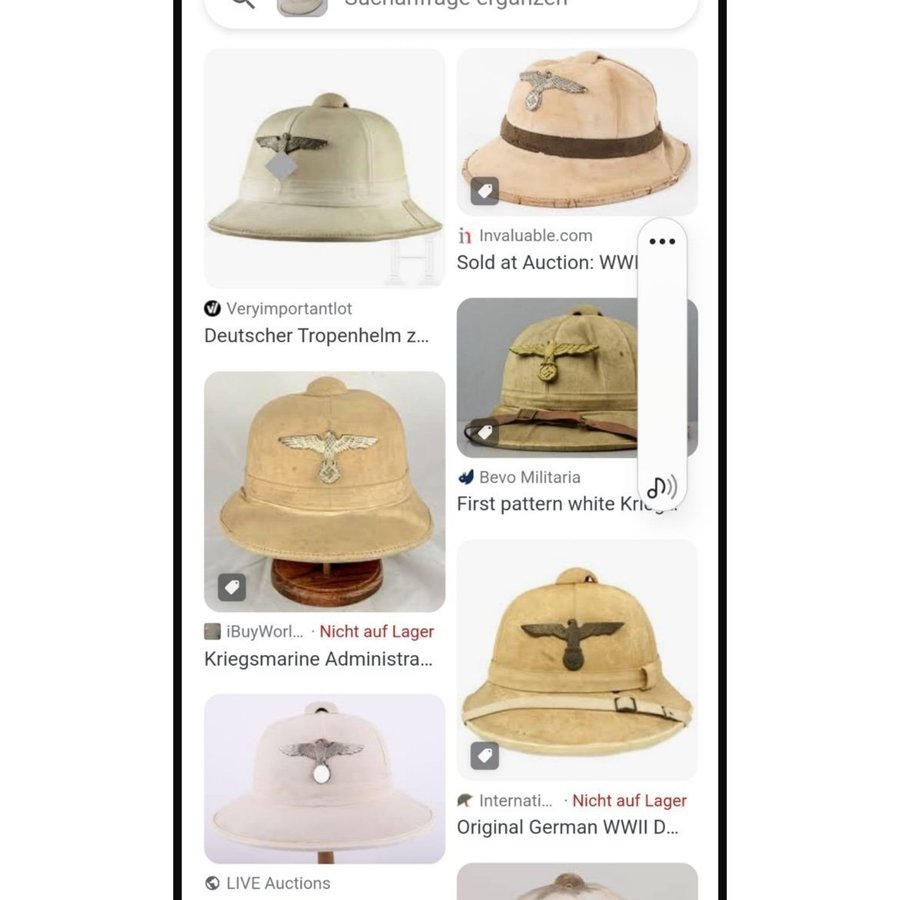The image size is (900, 900).
Task: Open 'Kriegsmarine Administra...' result title
Action: tap(318, 659)
